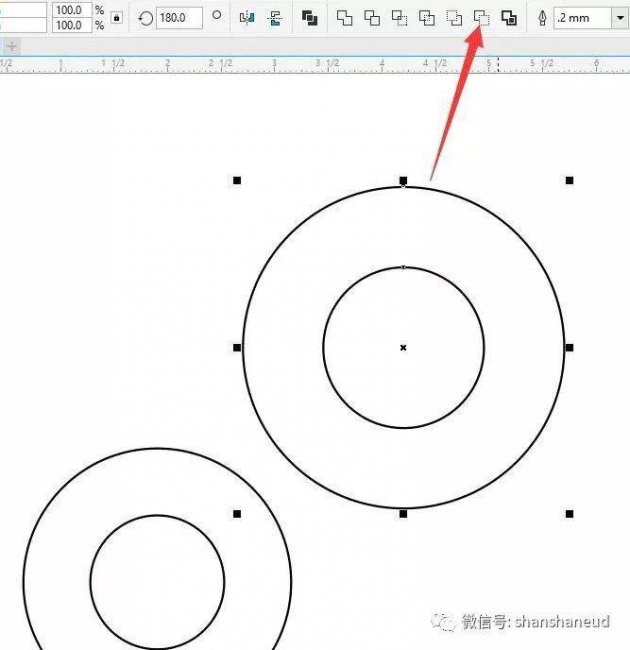Click the top-left selection handle
The width and height of the screenshot is (630, 650).
[237, 180]
